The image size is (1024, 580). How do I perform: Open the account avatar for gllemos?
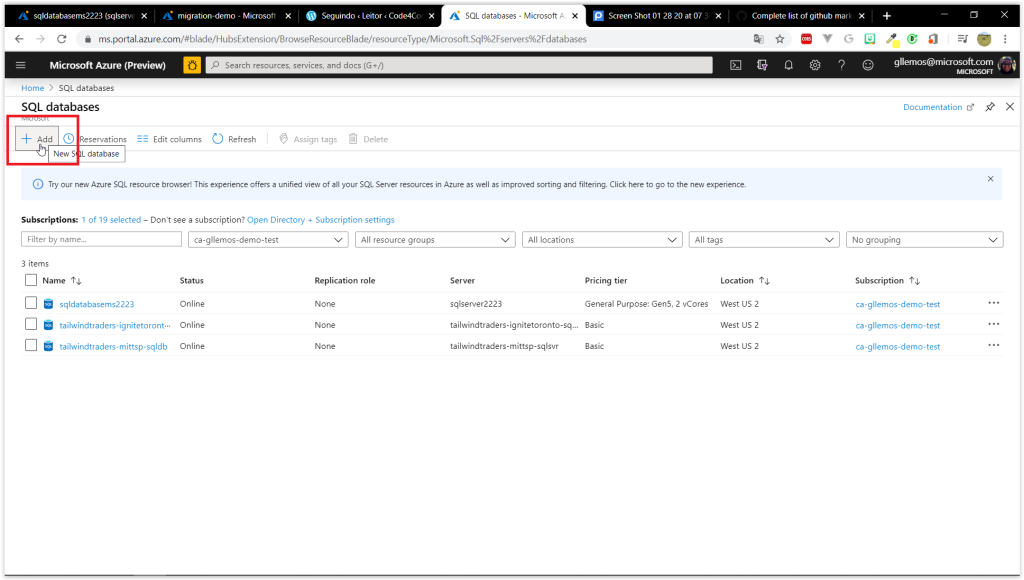pos(1007,65)
